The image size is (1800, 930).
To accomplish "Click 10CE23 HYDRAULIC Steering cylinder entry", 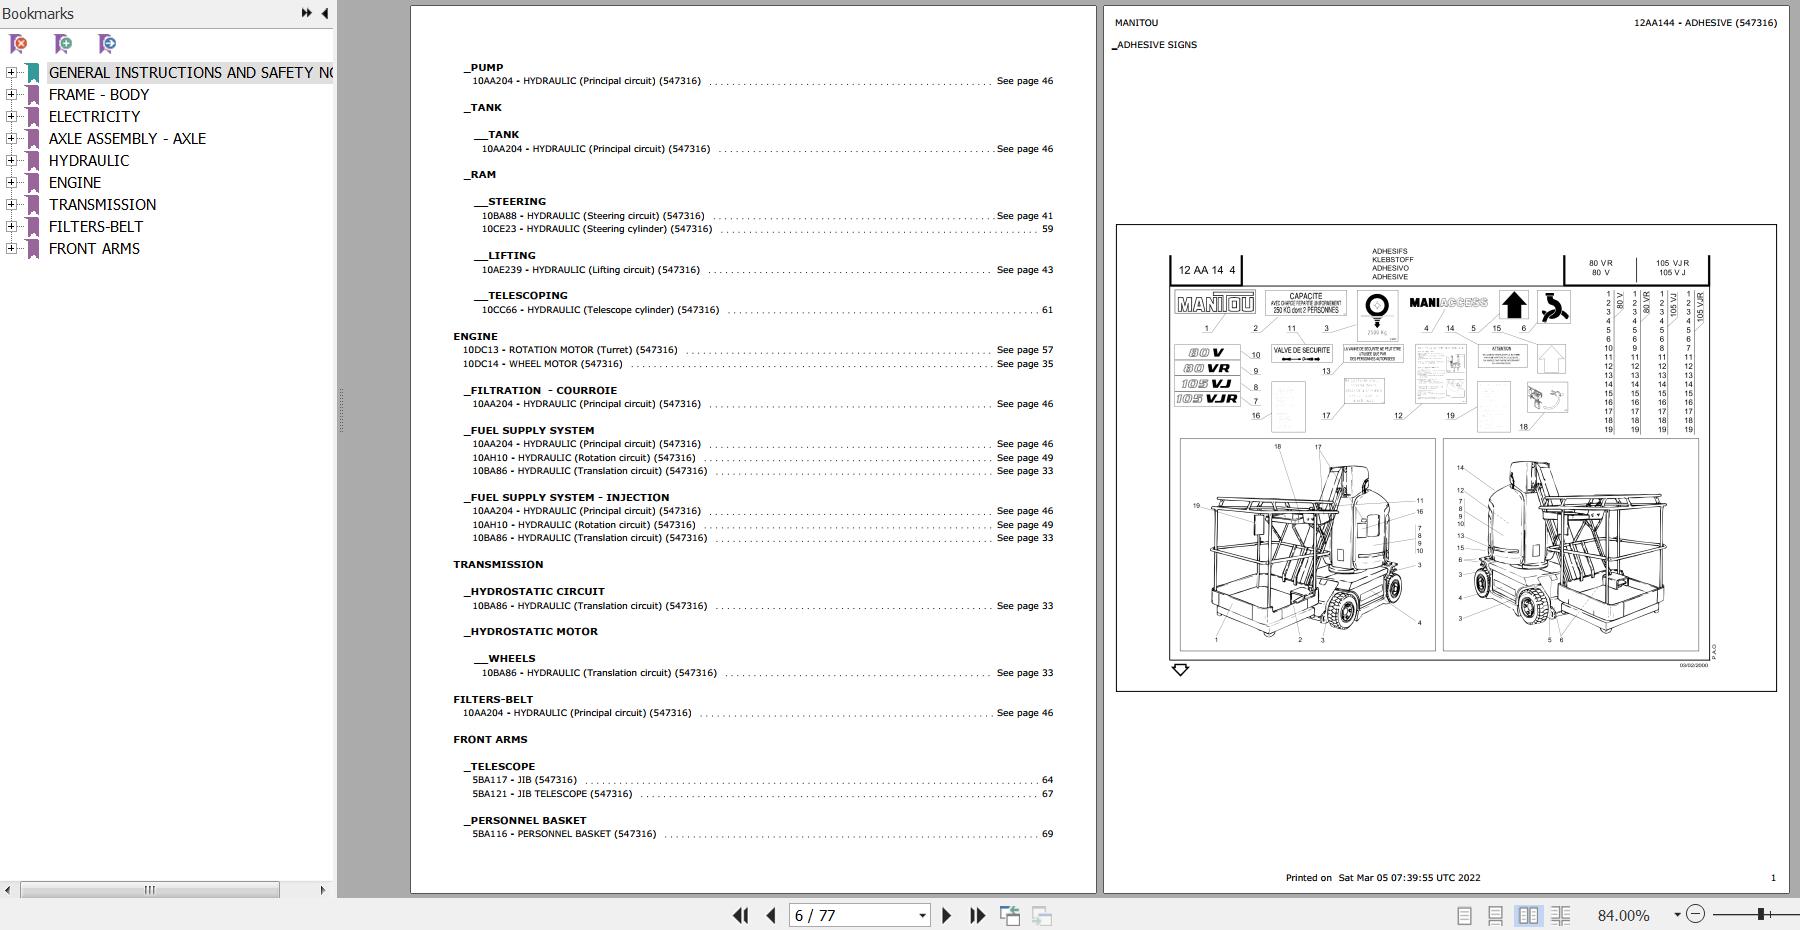I will tap(767, 229).
